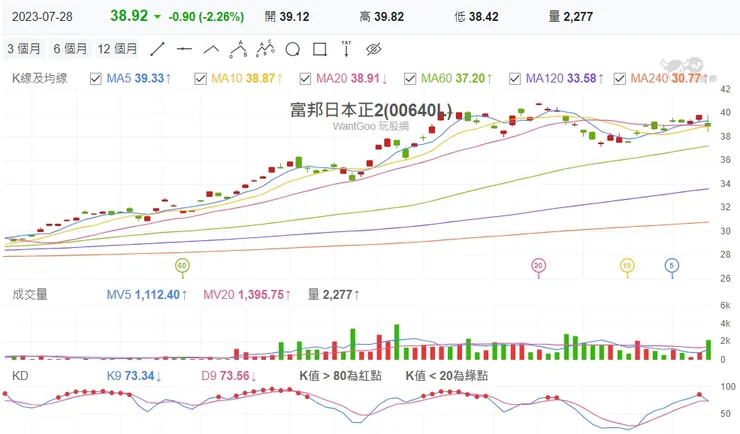Image resolution: width=740 pixels, height=434 pixels.
Task: Switch chart range to 12 個月
Action: tap(117, 49)
